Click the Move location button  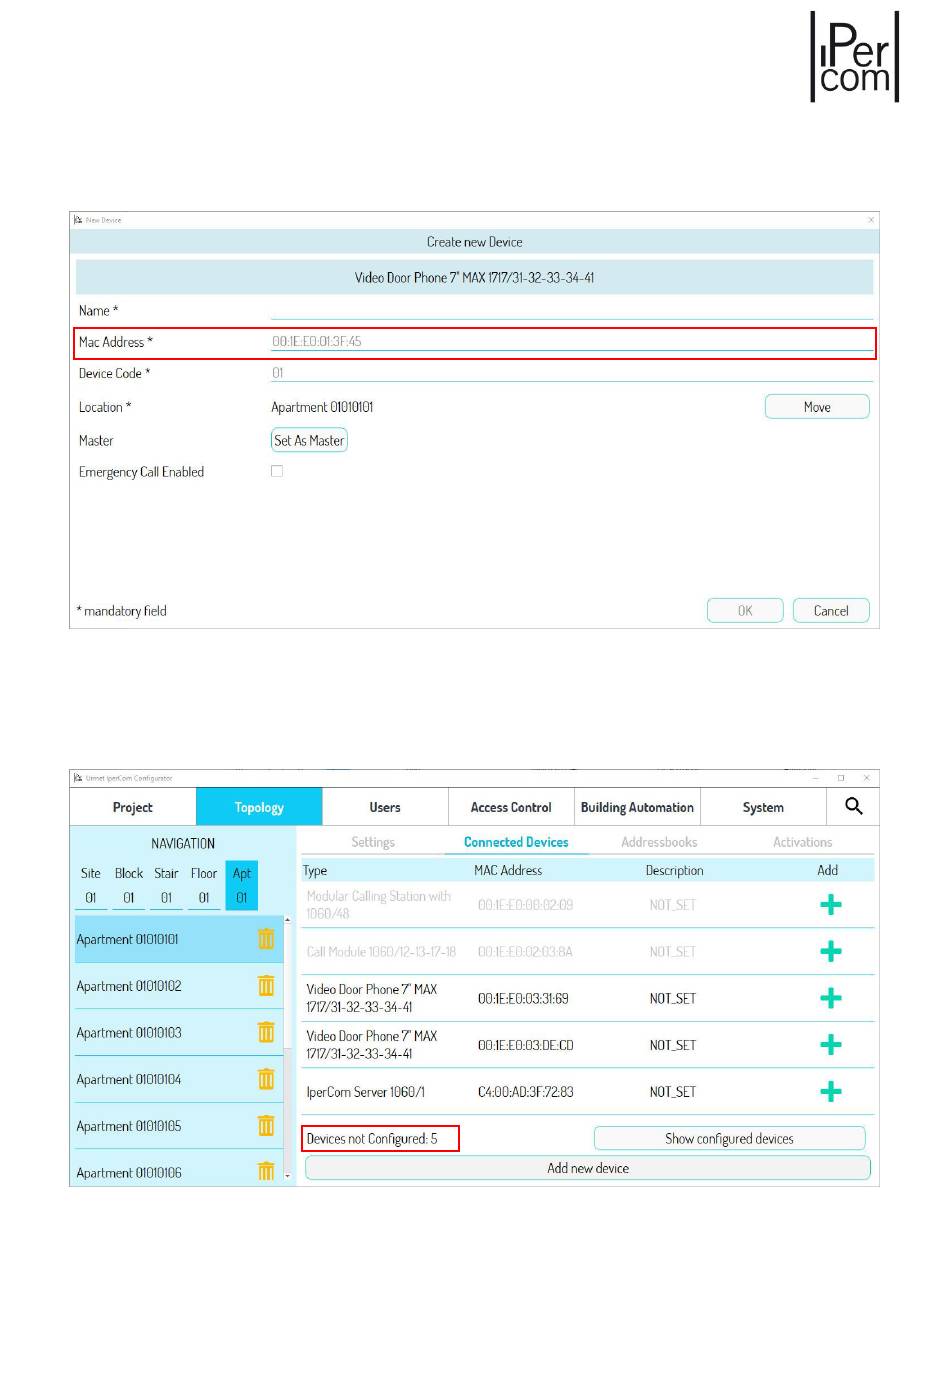point(816,407)
